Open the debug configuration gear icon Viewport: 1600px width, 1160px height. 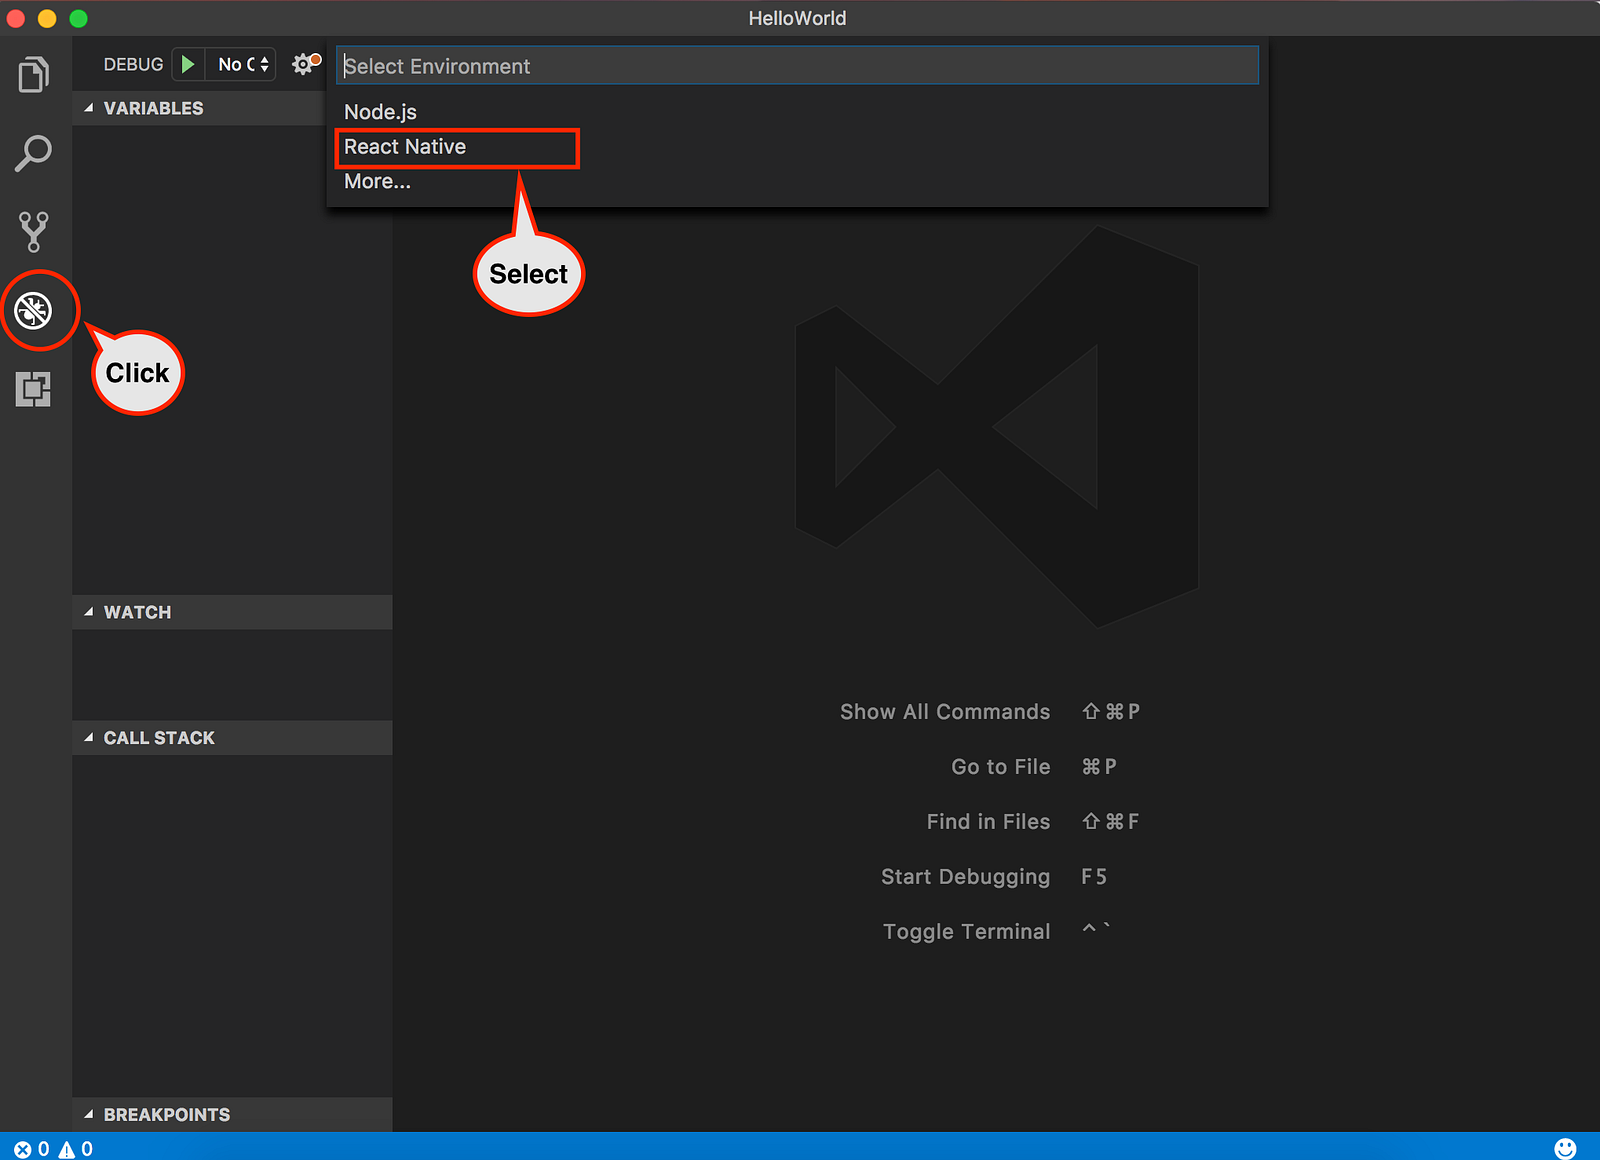pos(304,64)
